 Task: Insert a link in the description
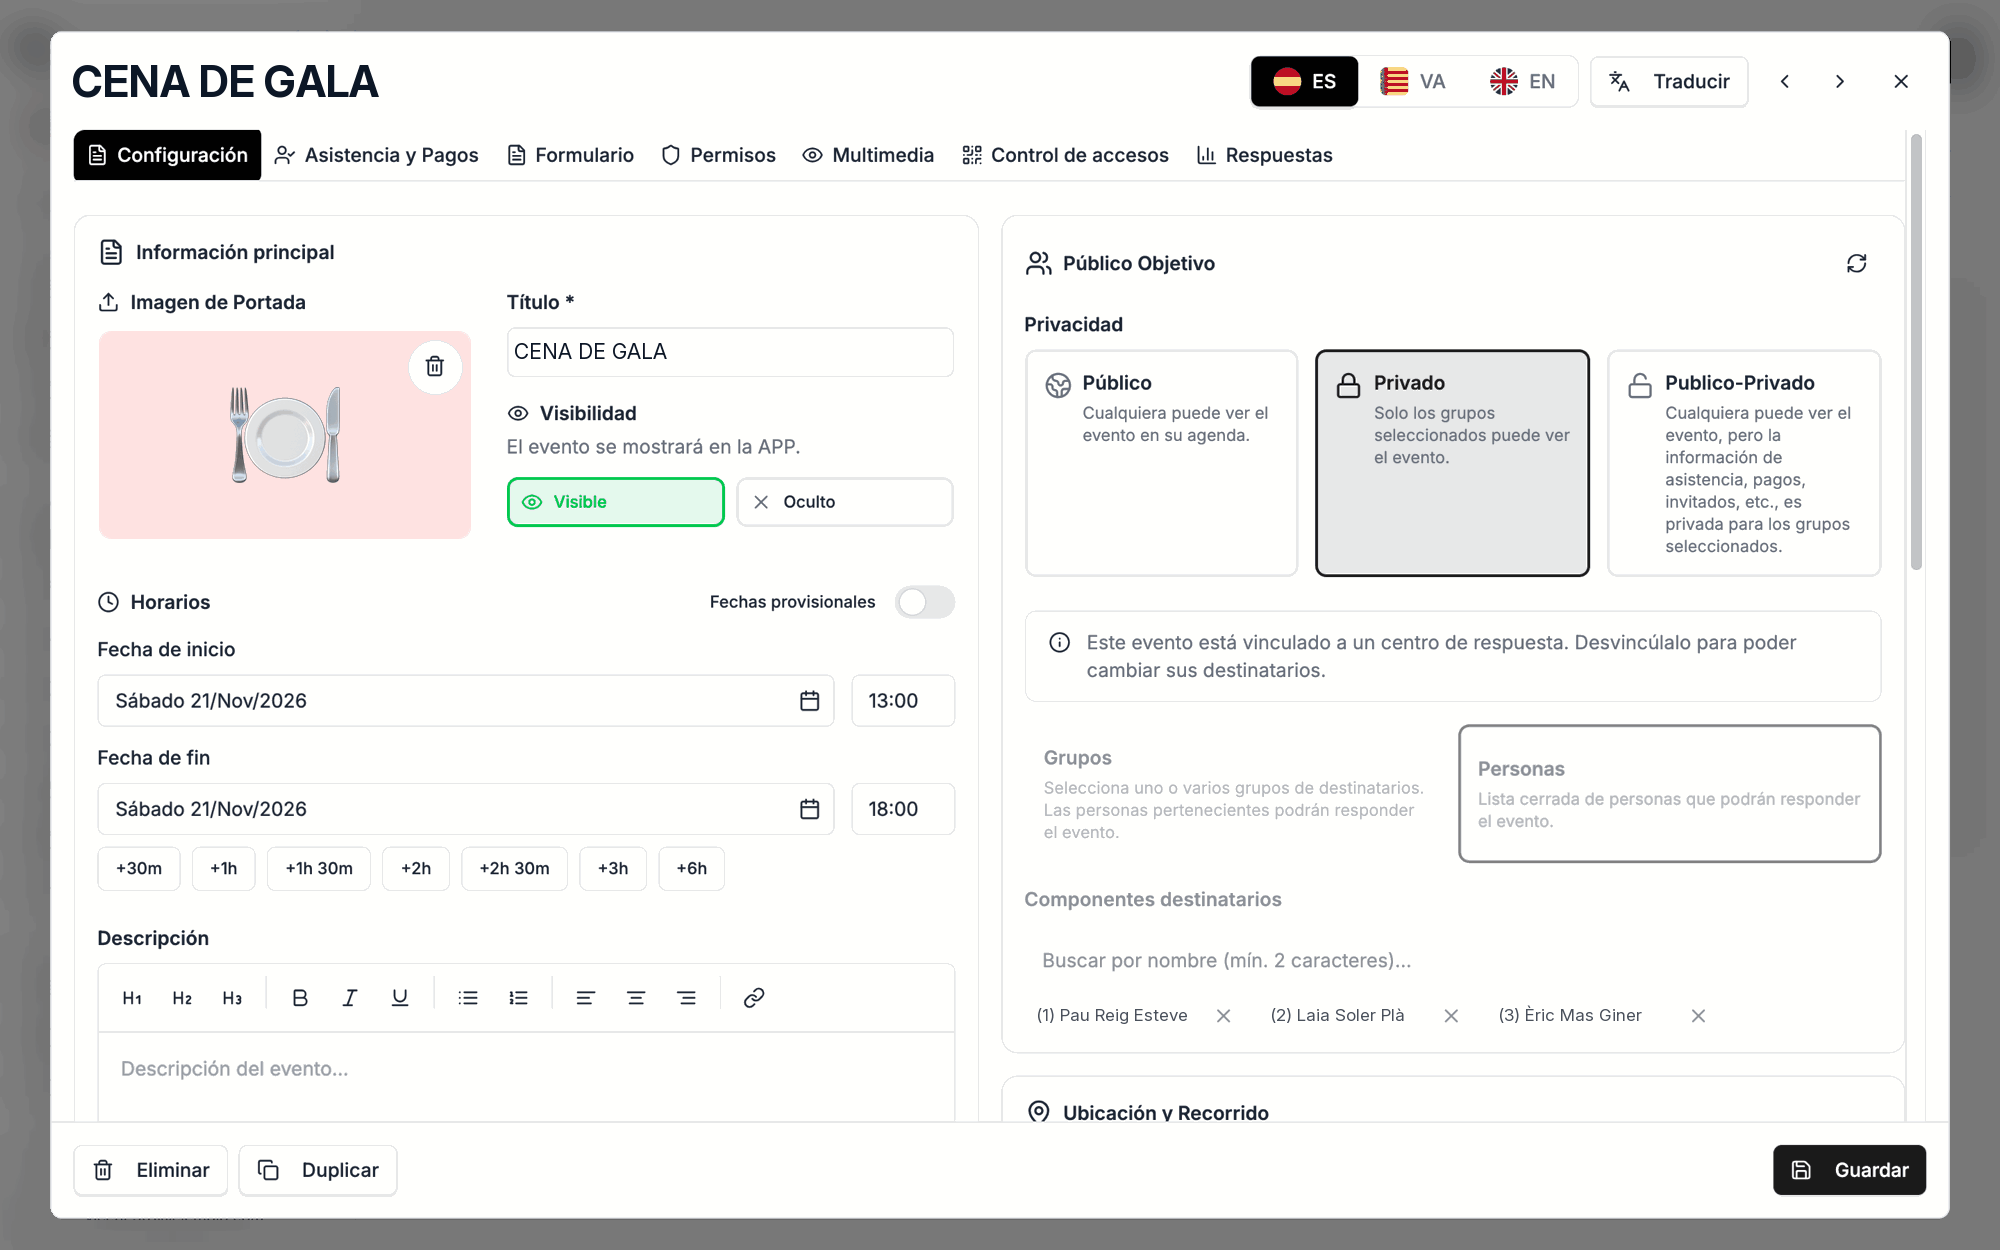coord(754,998)
